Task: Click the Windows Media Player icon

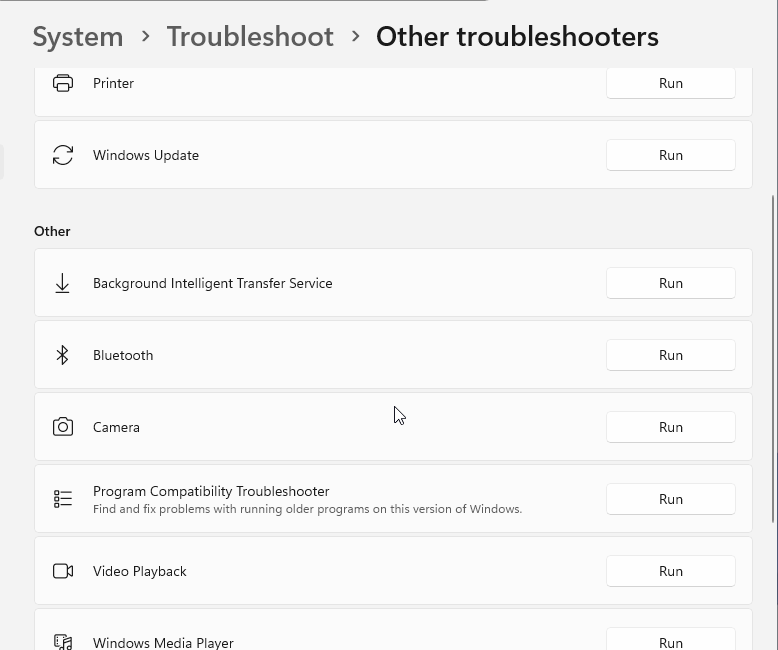Action: point(63,642)
